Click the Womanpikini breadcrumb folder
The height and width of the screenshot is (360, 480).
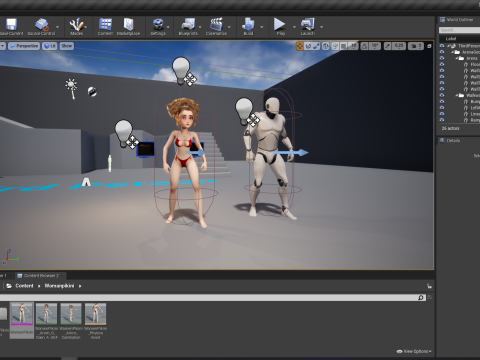click(59, 286)
